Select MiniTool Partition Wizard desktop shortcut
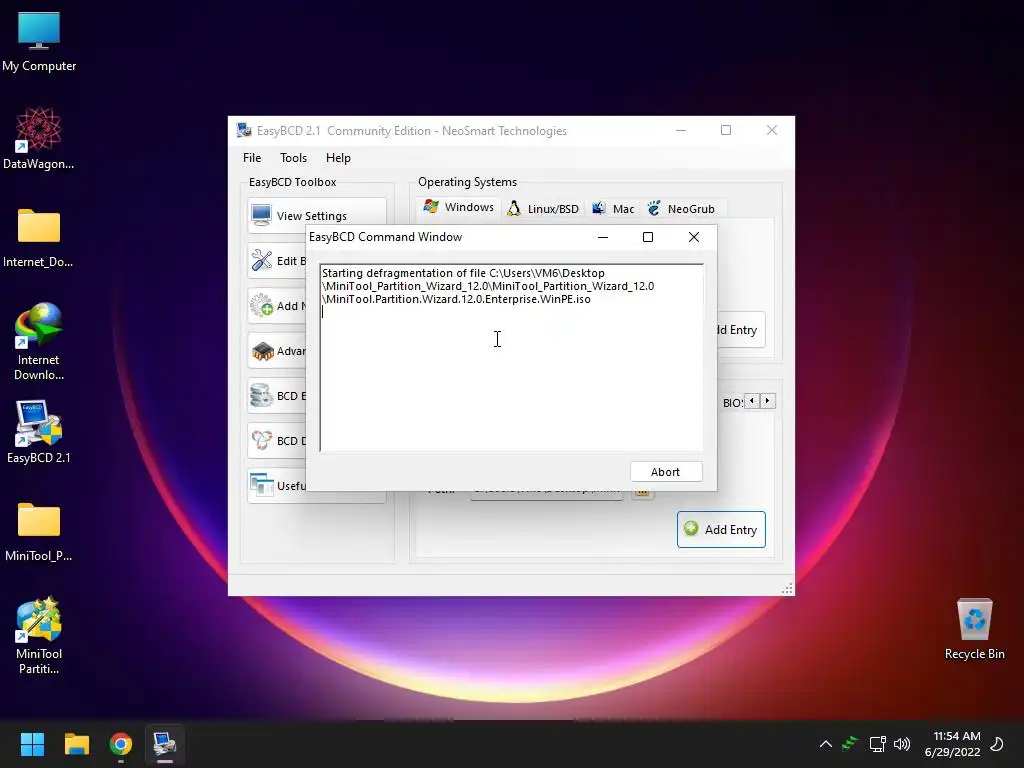Viewport: 1024px width, 768px height. (x=39, y=635)
